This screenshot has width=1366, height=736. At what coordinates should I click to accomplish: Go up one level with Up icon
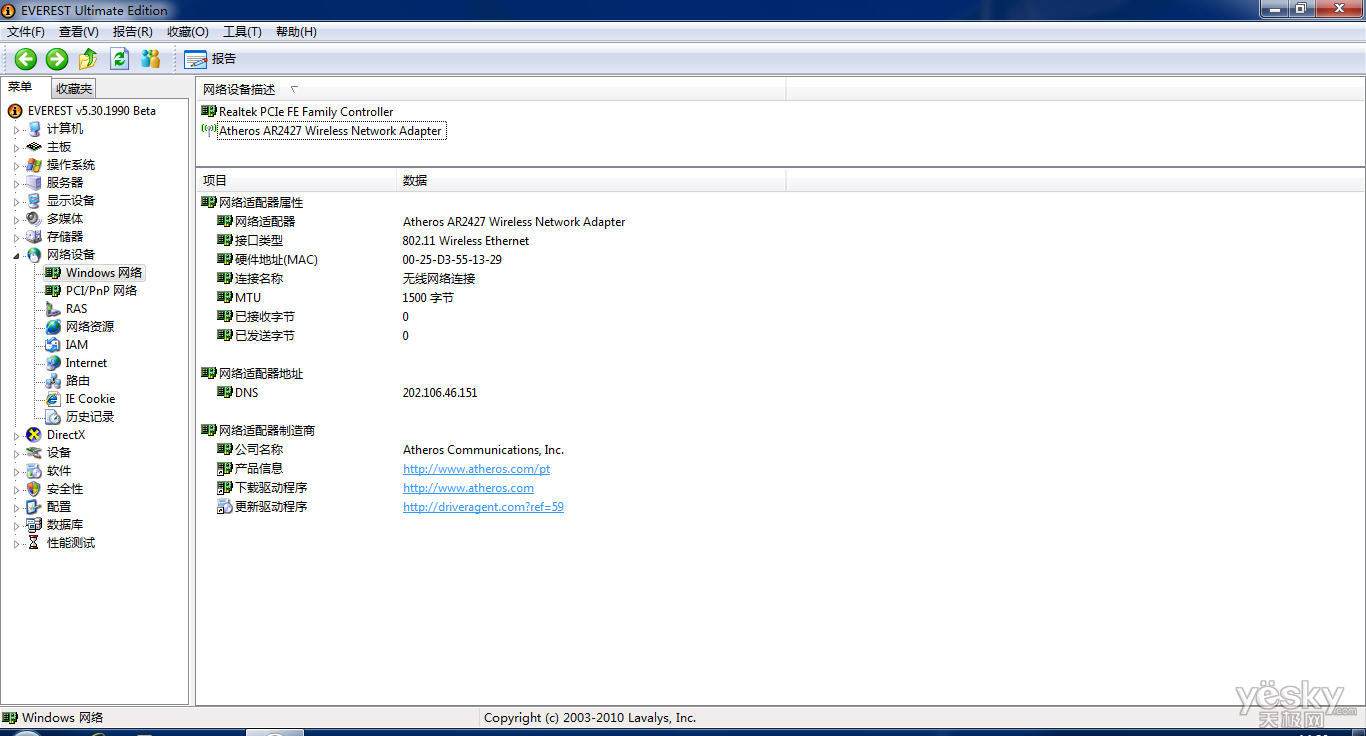click(88, 59)
